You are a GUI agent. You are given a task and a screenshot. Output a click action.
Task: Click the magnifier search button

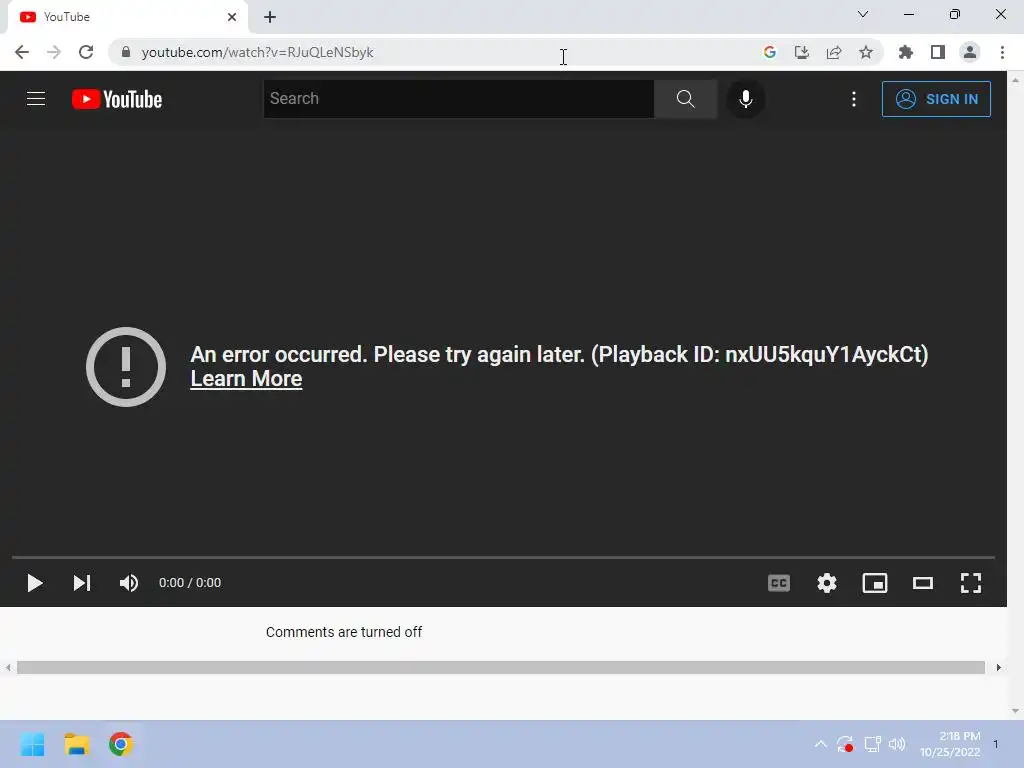[x=685, y=99]
